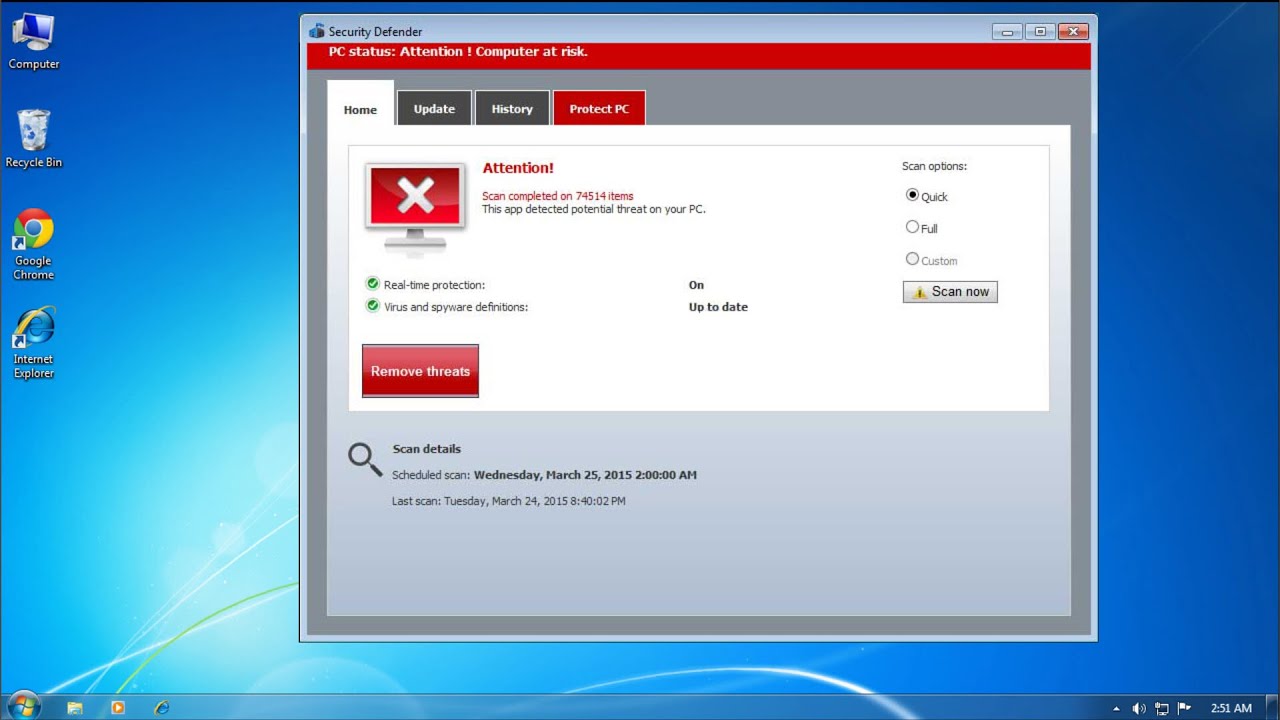Click the green check beside Virus definitions
This screenshot has height=720, width=1280.
pyautogui.click(x=373, y=306)
